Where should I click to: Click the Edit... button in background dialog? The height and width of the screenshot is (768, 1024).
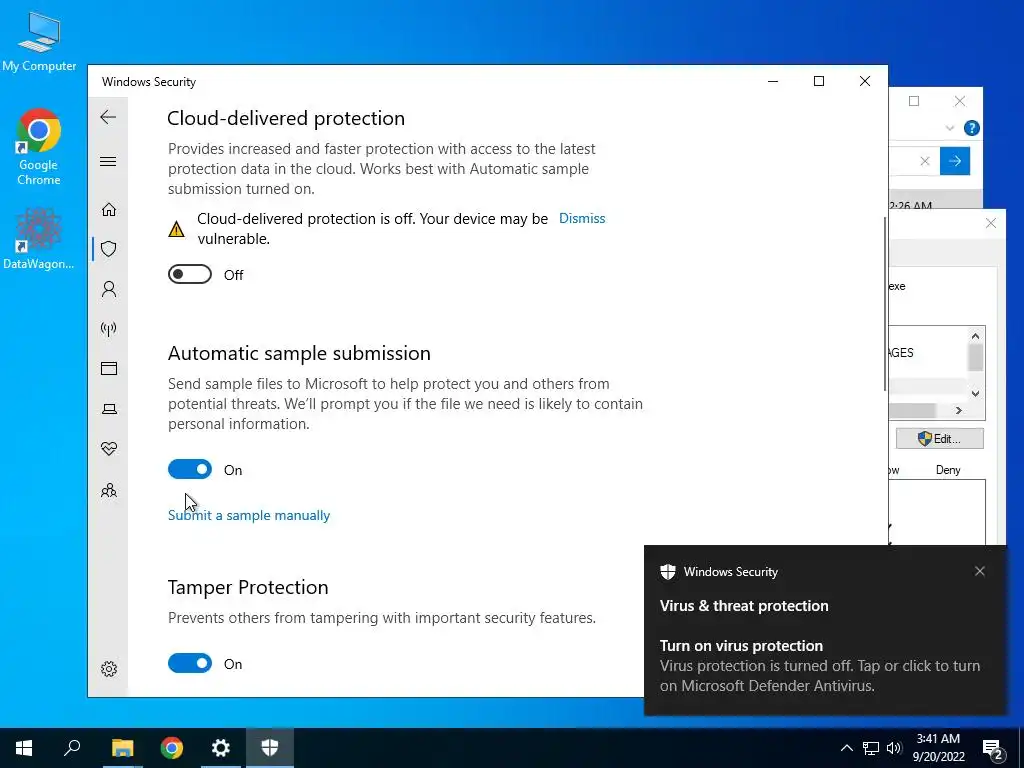[940, 439]
